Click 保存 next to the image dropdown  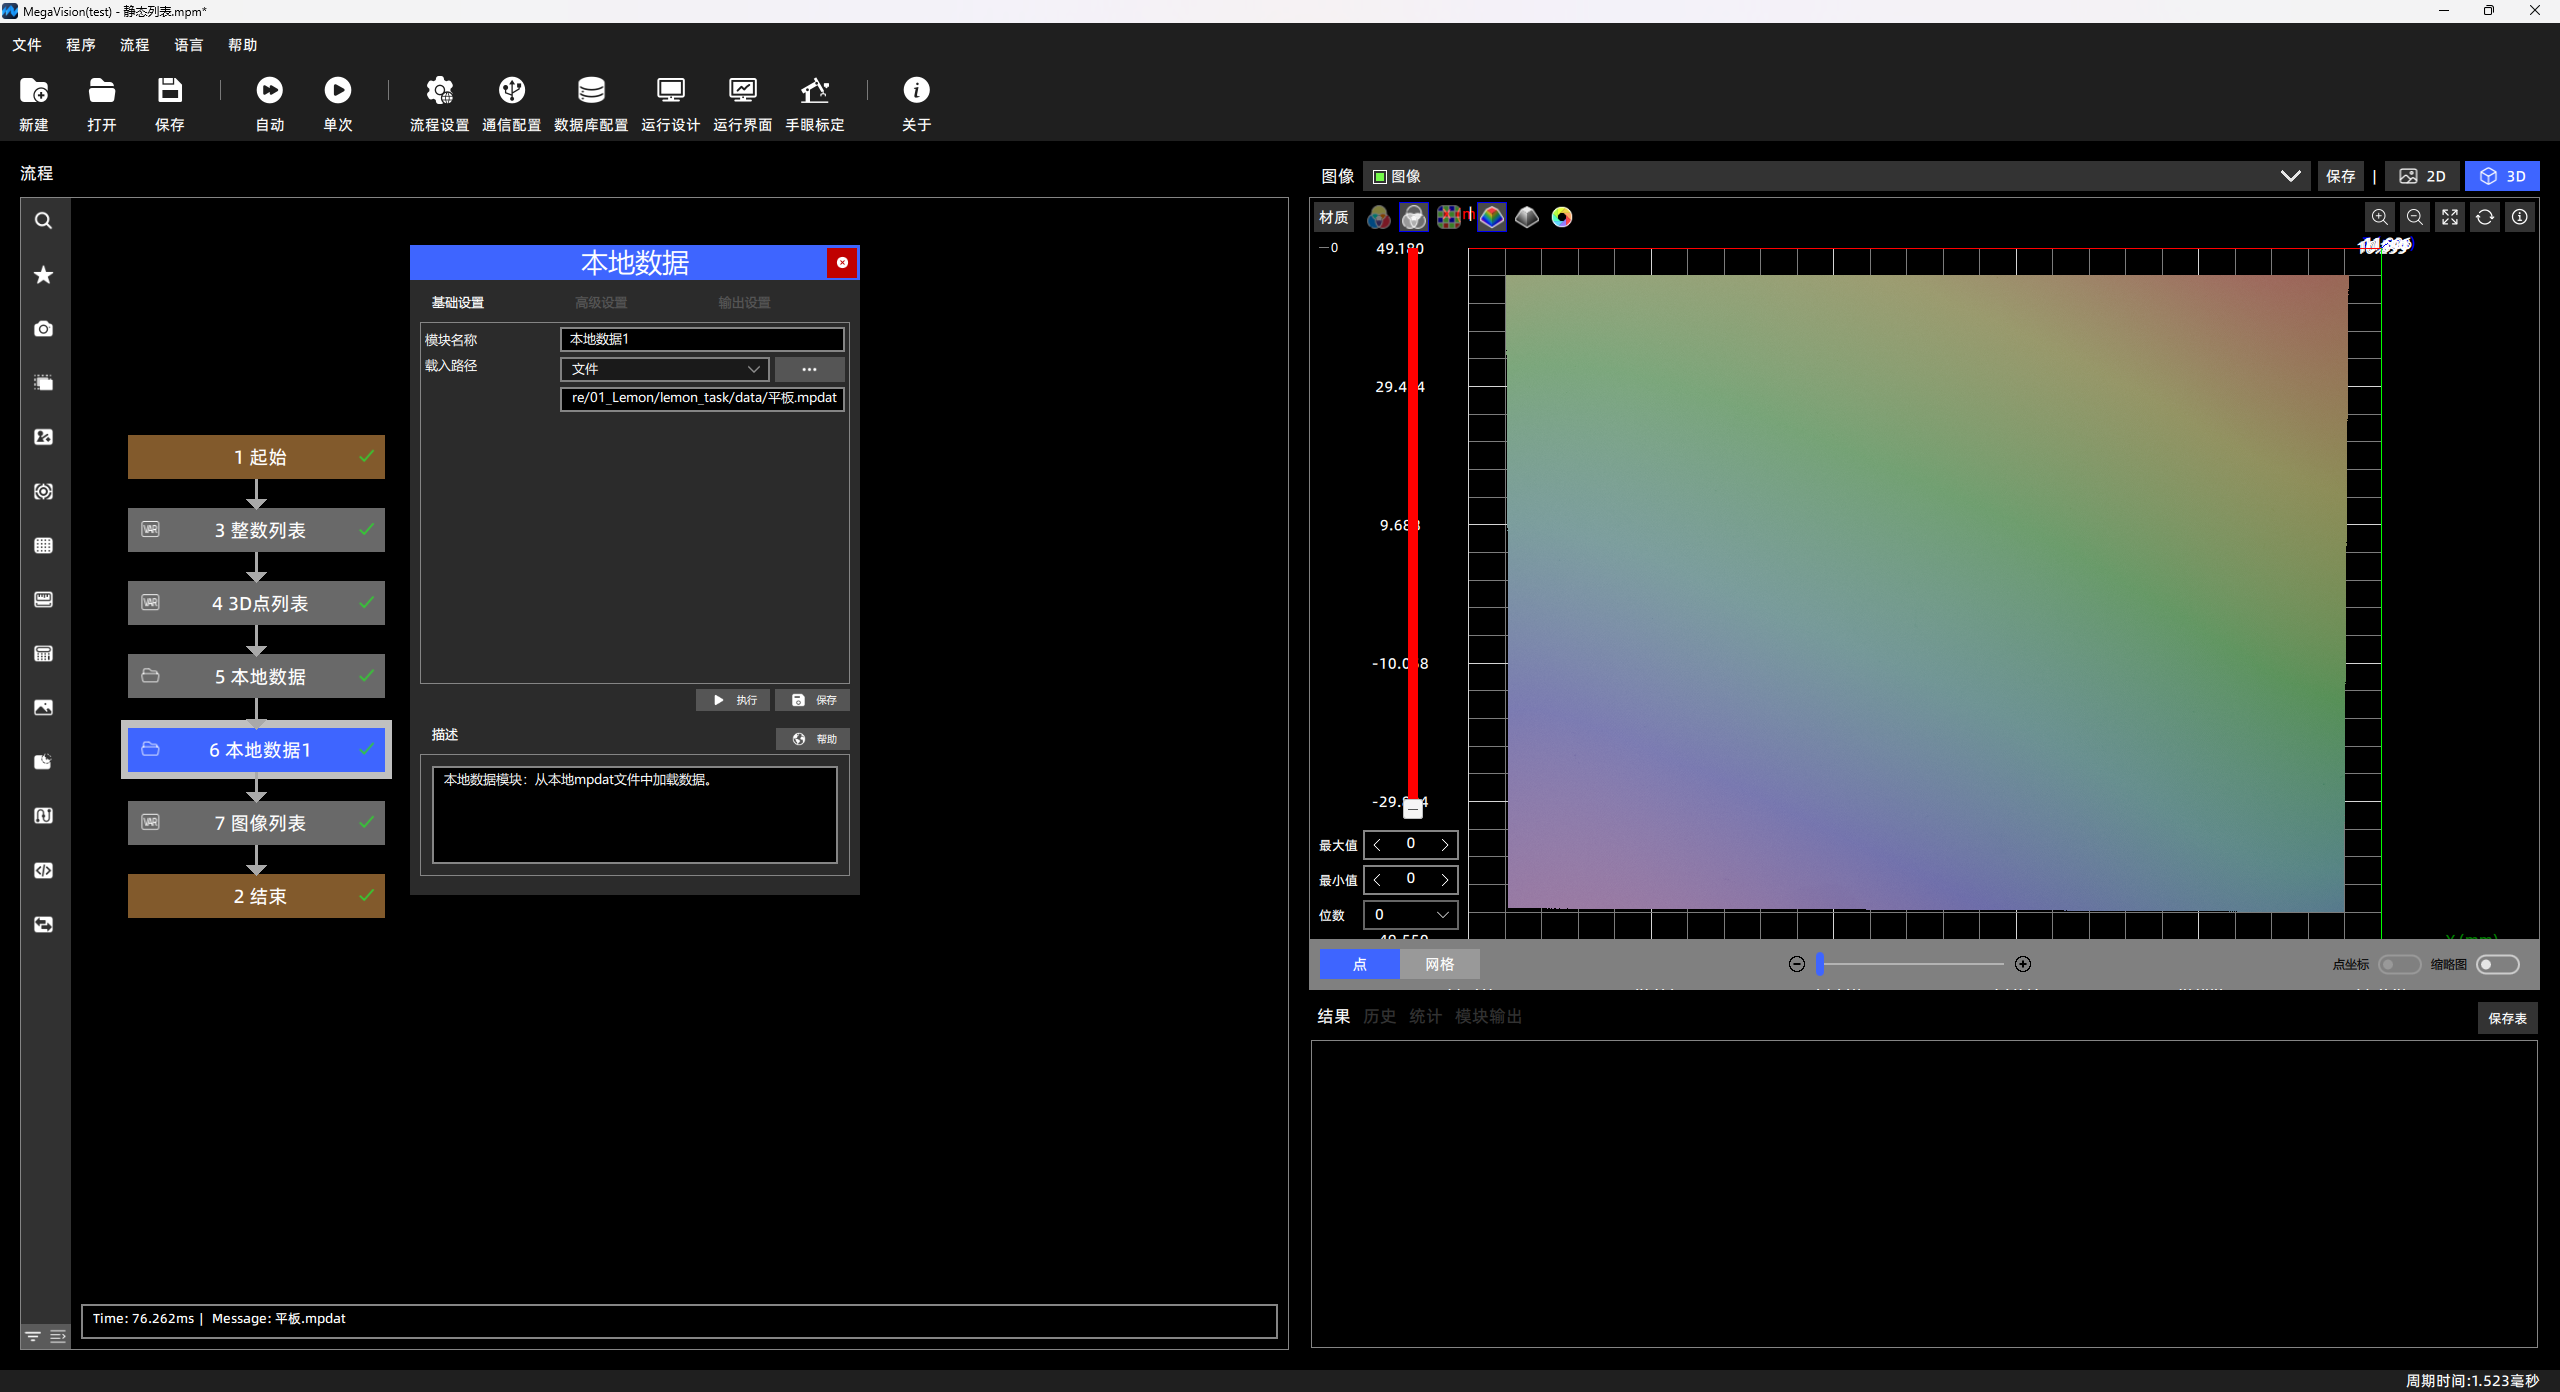pyautogui.click(x=2340, y=176)
